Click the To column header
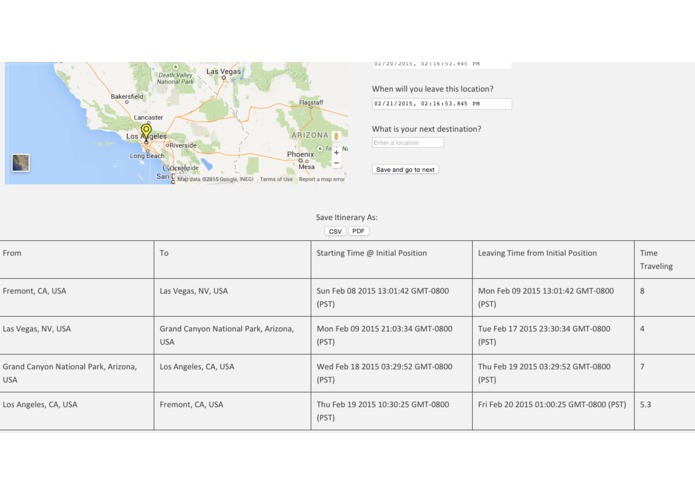The height and width of the screenshot is (494, 695). tap(164, 253)
